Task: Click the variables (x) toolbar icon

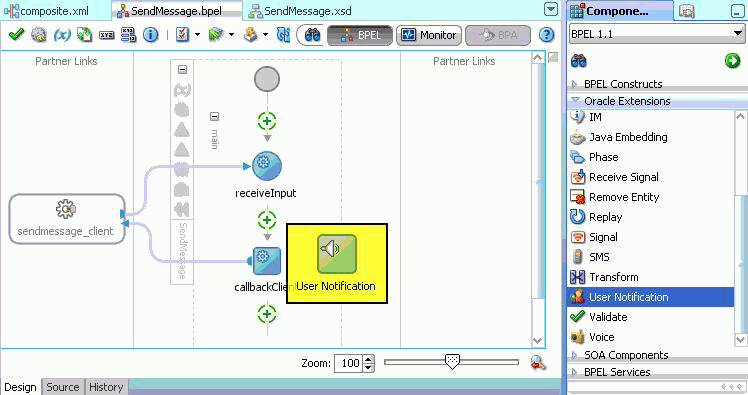Action: pyautogui.click(x=62, y=35)
